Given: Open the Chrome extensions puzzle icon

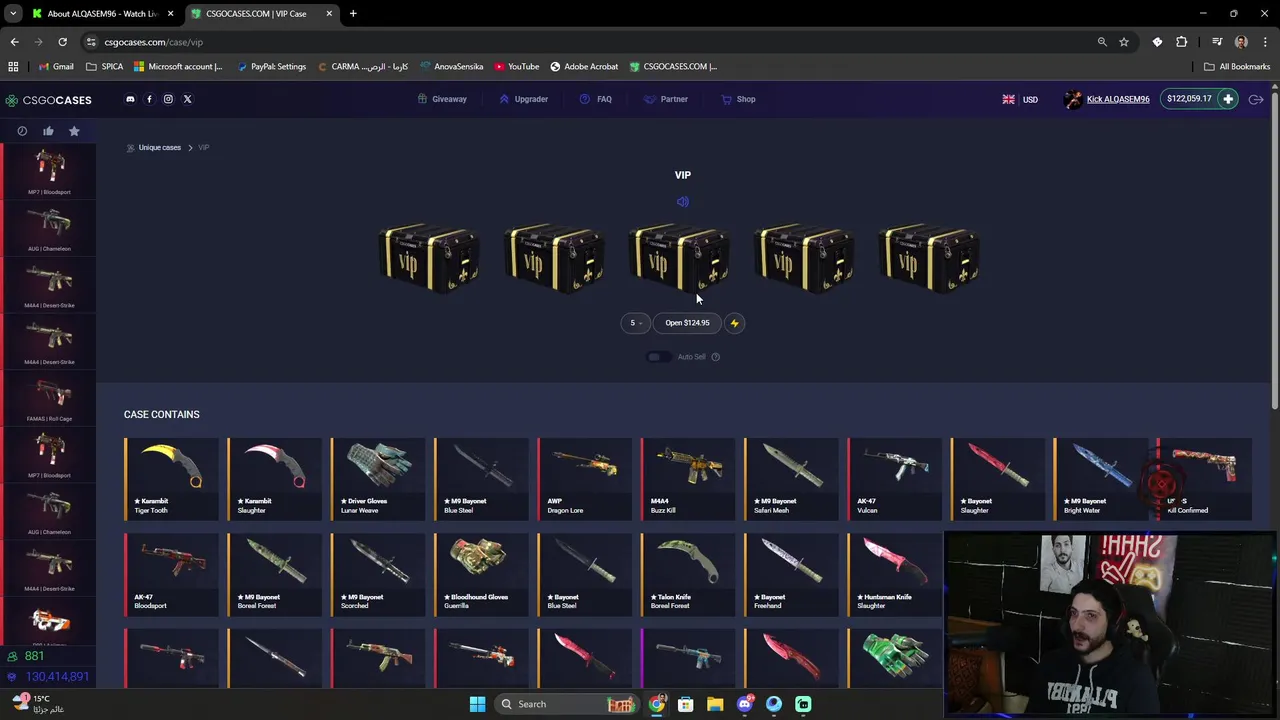Looking at the screenshot, I should point(1182,42).
